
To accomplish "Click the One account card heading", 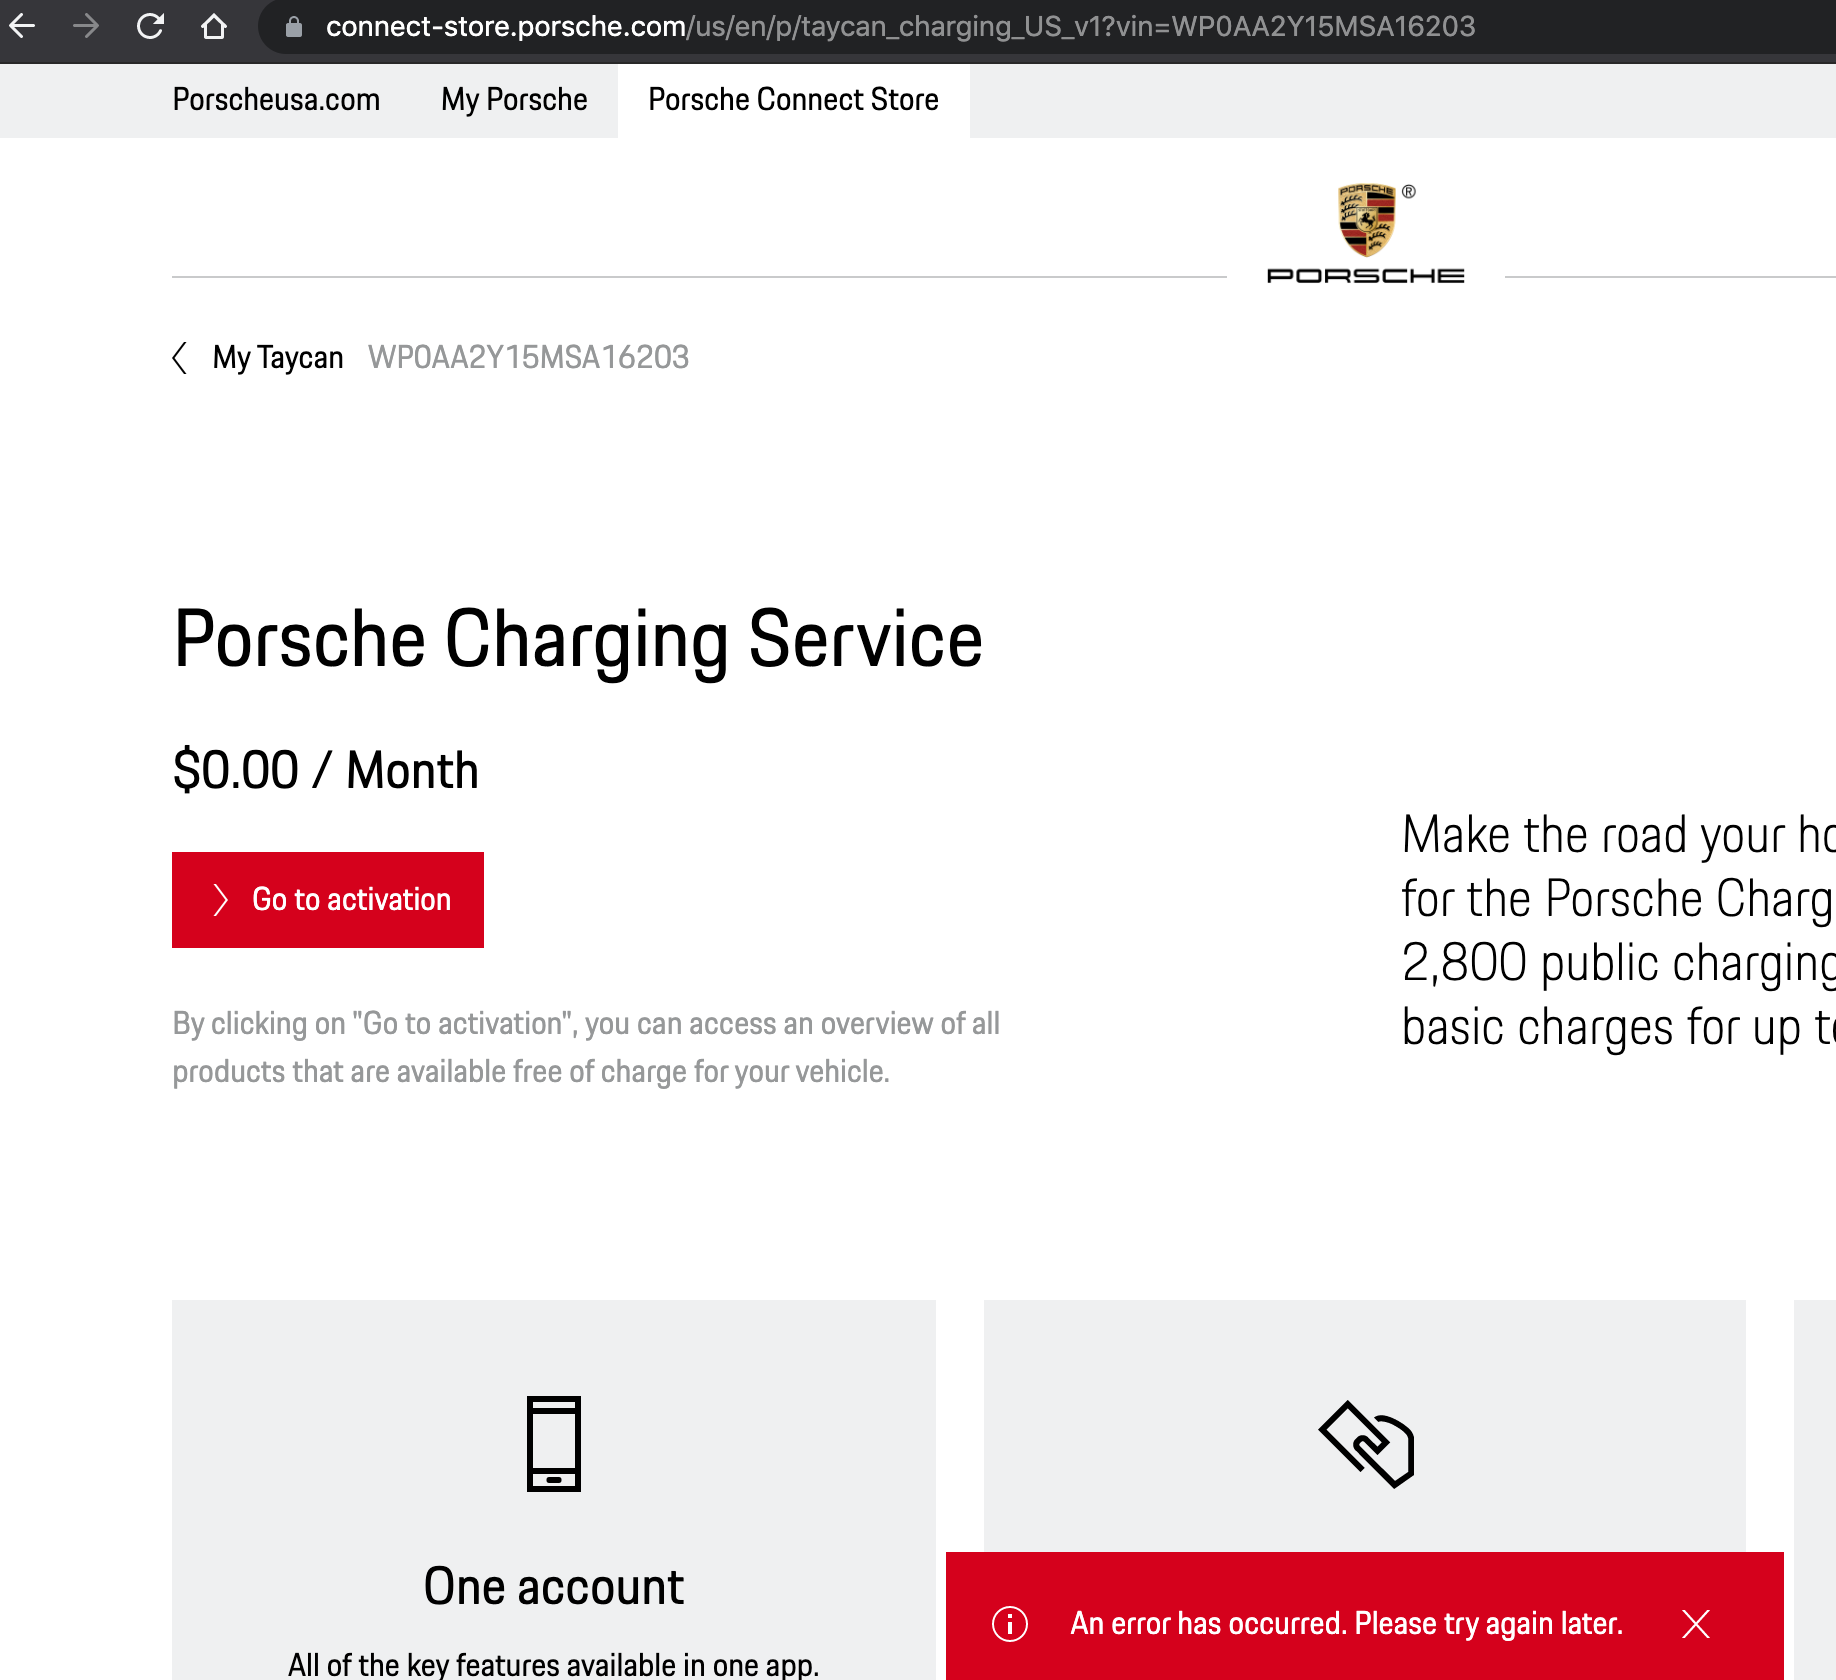I will click(x=554, y=1587).
